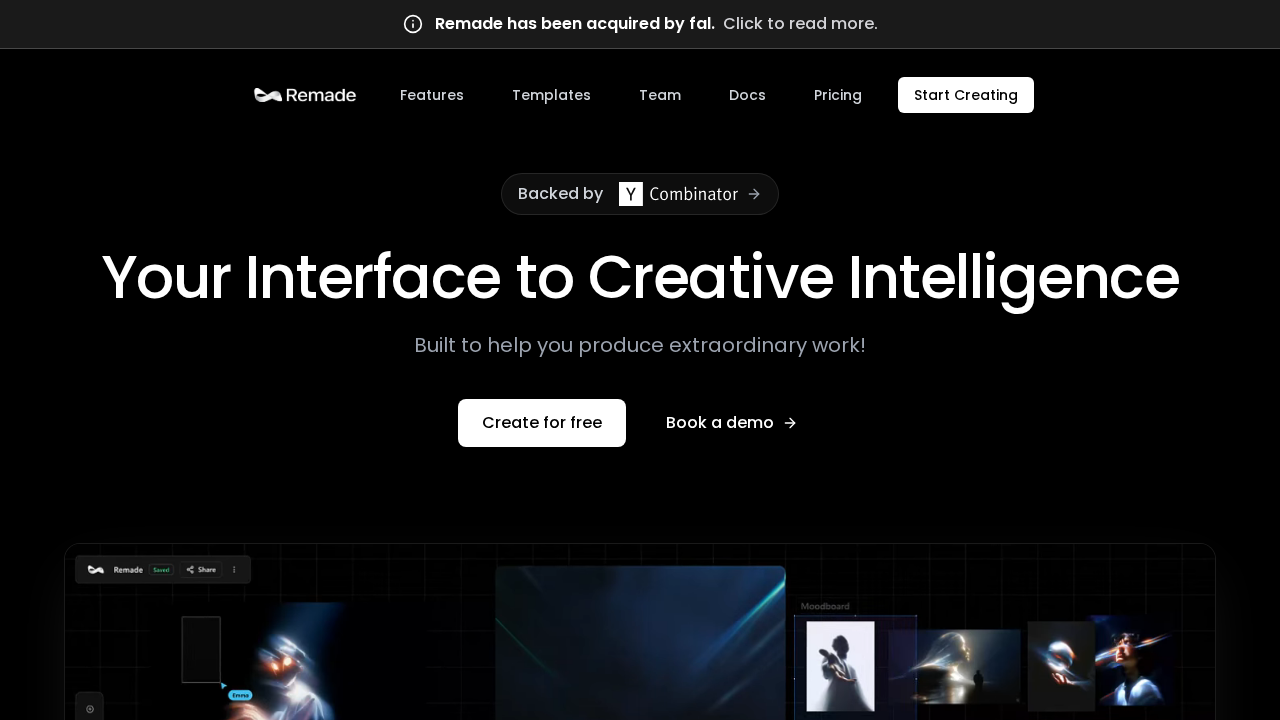Open the three-dot overflow menu in the editor toolbar
This screenshot has width=1280, height=720.
[234, 569]
